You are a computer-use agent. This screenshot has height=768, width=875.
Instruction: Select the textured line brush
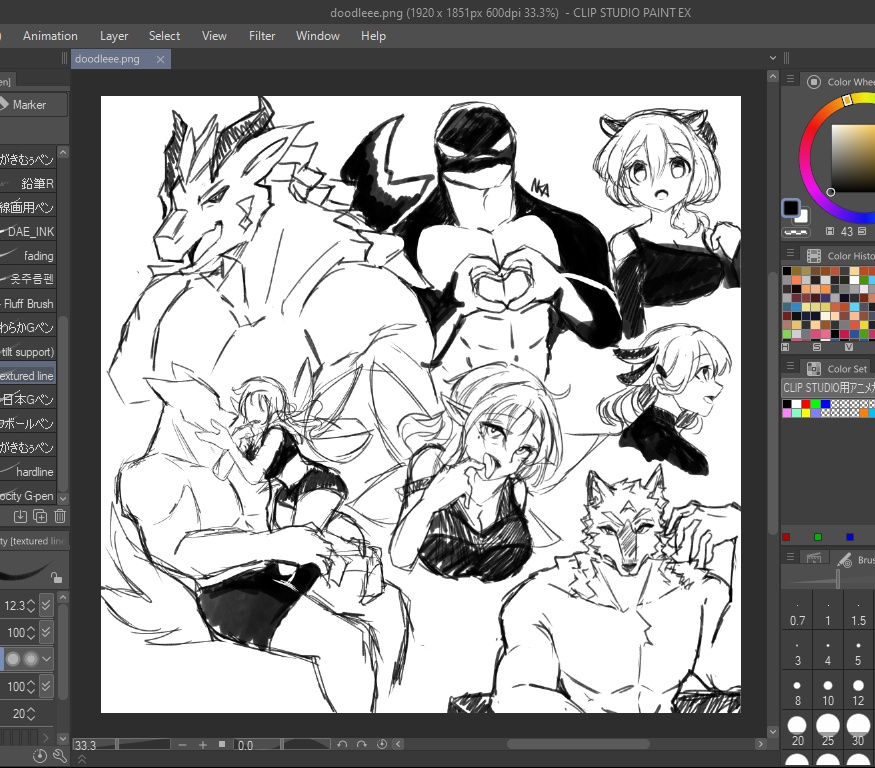(28, 376)
